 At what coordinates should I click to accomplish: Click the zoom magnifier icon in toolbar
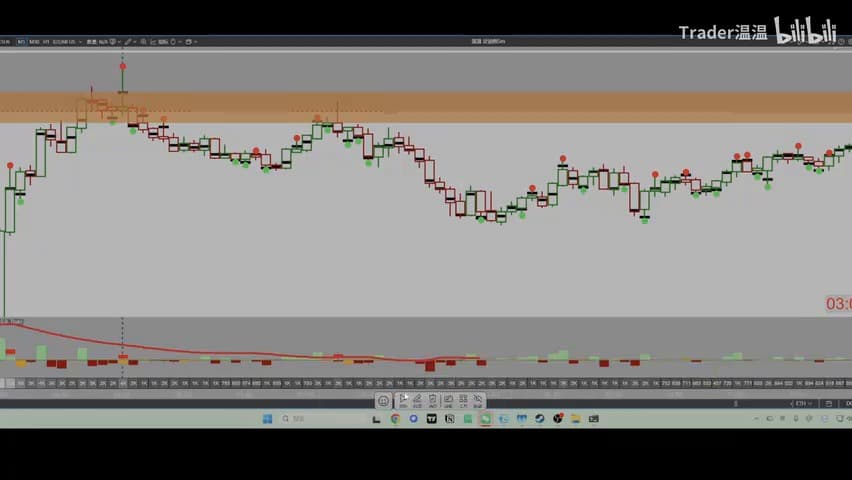point(143,42)
